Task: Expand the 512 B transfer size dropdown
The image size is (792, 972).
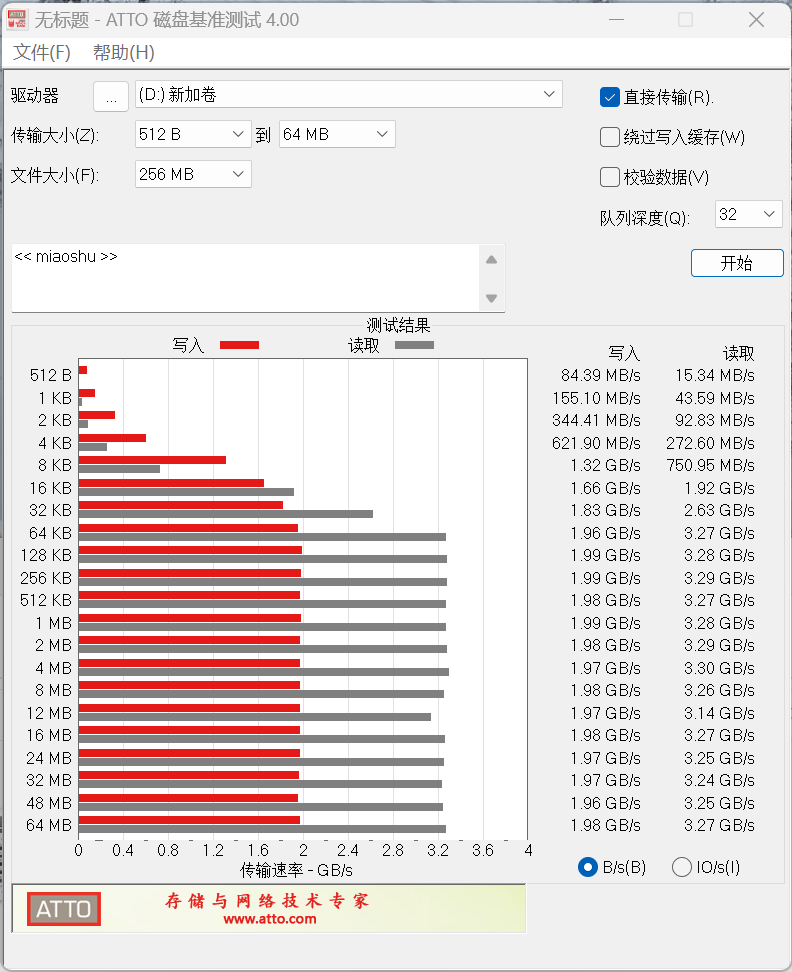Action: click(x=239, y=134)
